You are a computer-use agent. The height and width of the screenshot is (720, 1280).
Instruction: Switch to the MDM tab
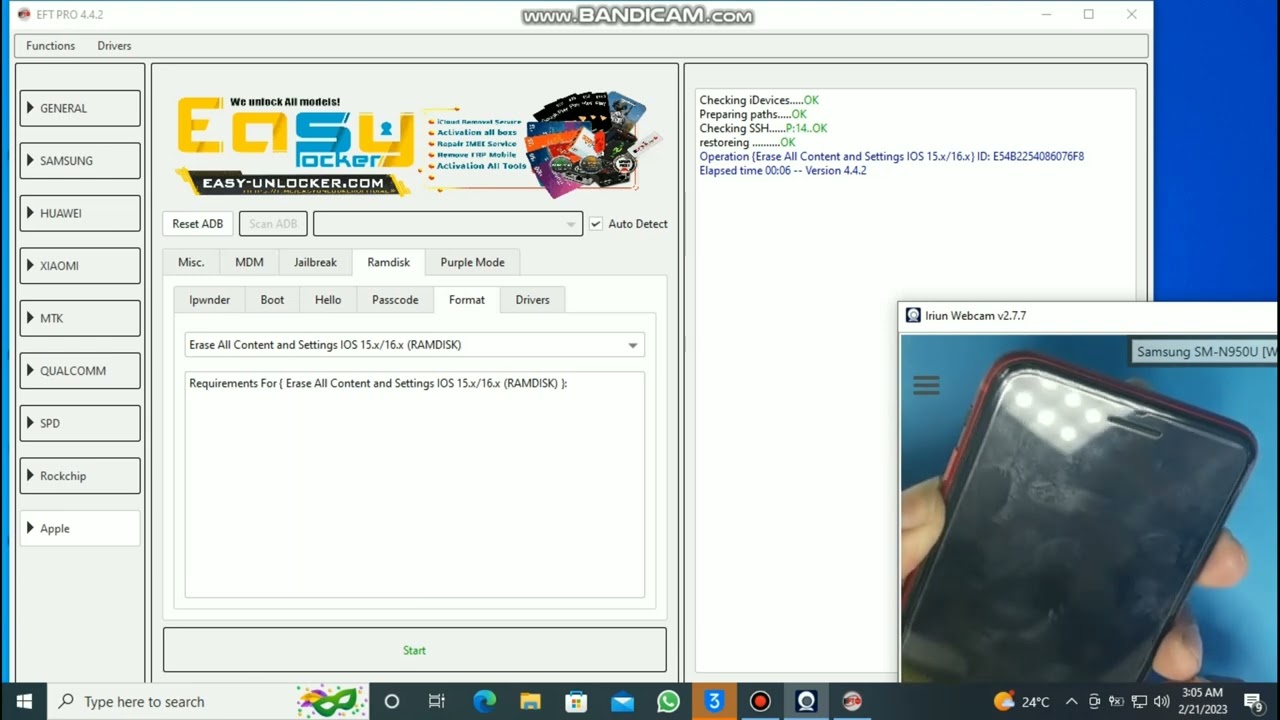coord(249,262)
